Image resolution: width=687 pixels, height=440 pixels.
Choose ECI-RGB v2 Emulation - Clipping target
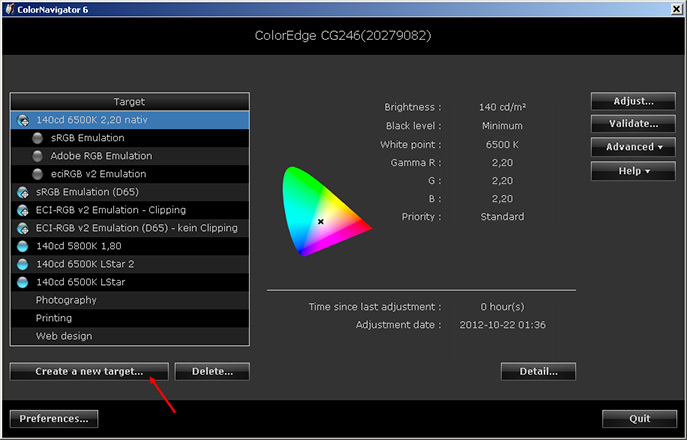(x=130, y=210)
